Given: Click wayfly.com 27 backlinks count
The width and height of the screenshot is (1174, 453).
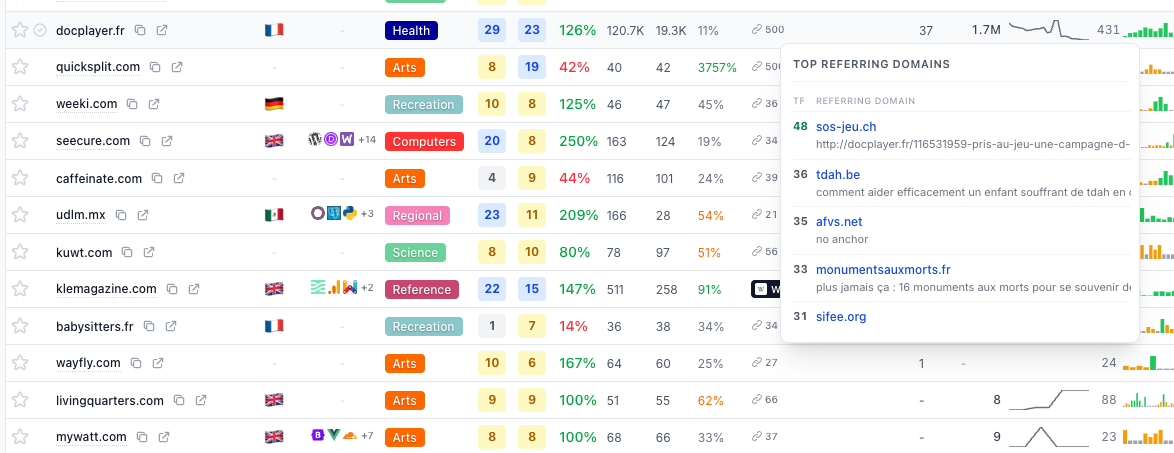Looking at the screenshot, I should pos(765,363).
